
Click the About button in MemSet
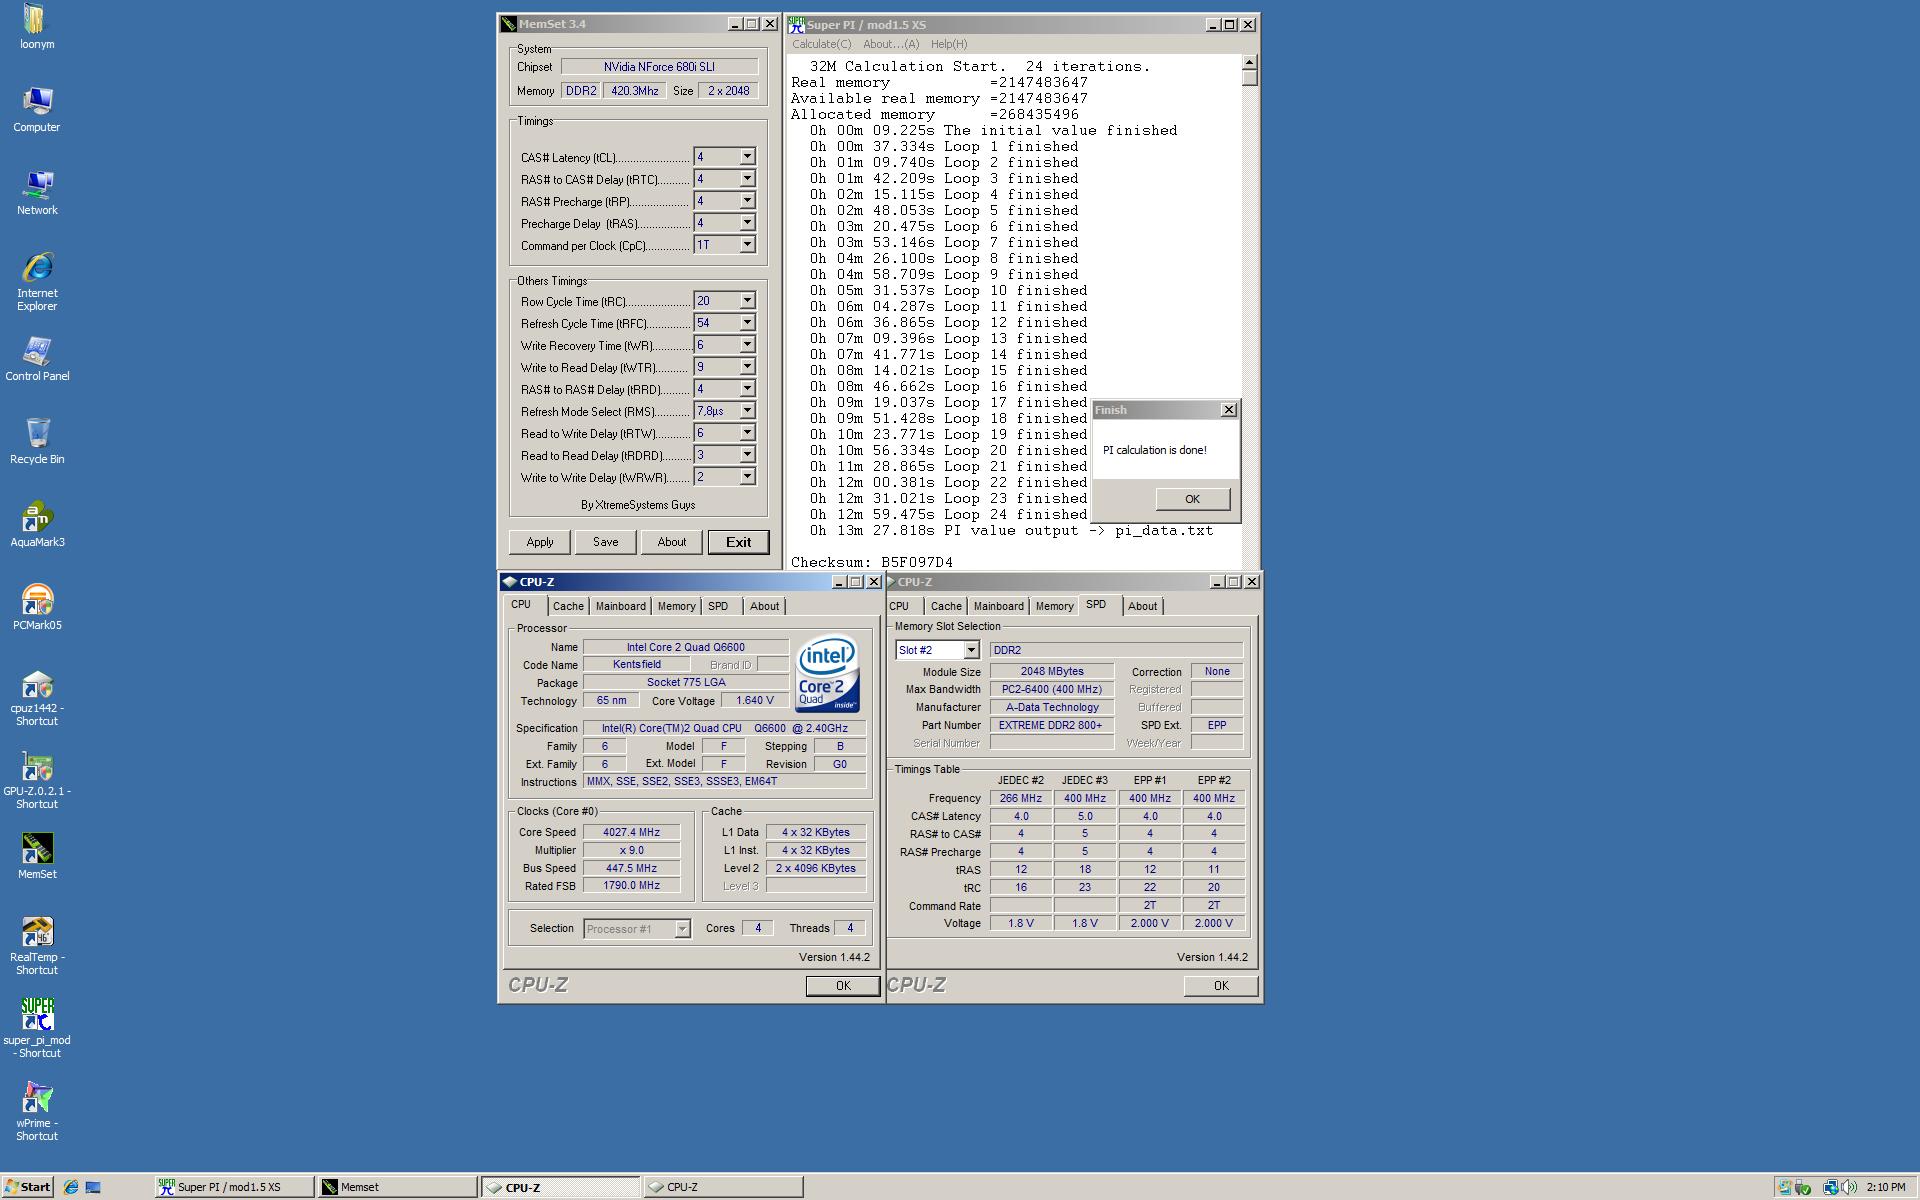click(x=672, y=542)
